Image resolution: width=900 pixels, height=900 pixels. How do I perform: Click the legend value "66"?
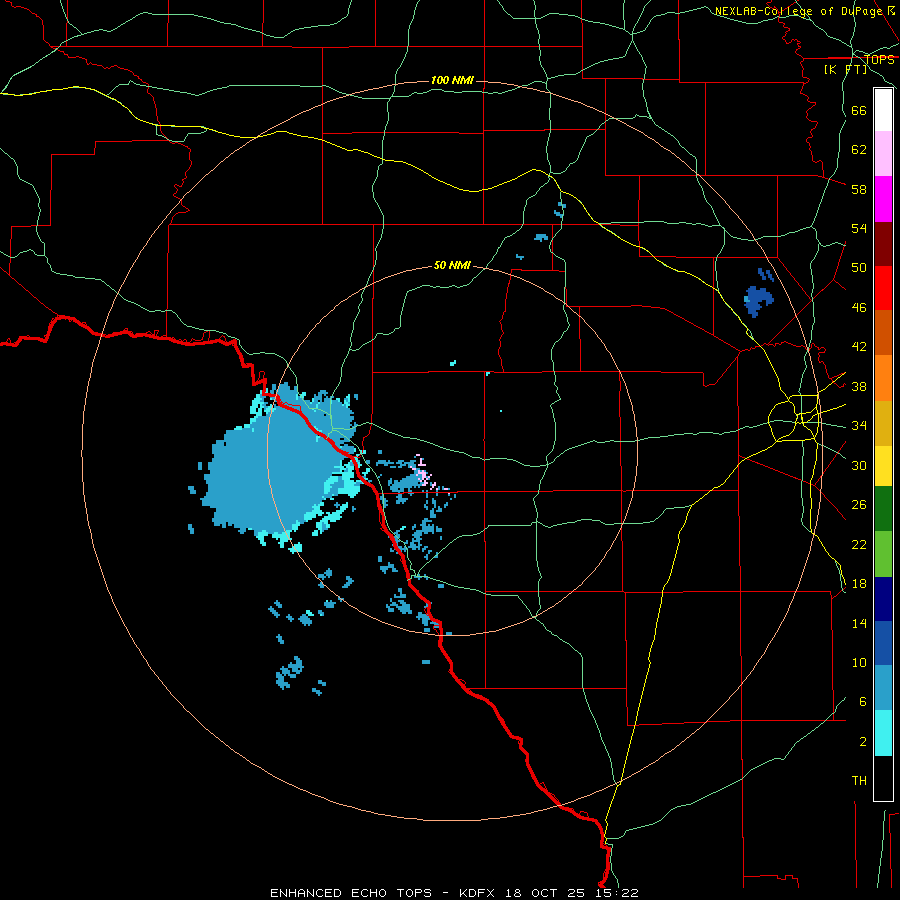859,110
